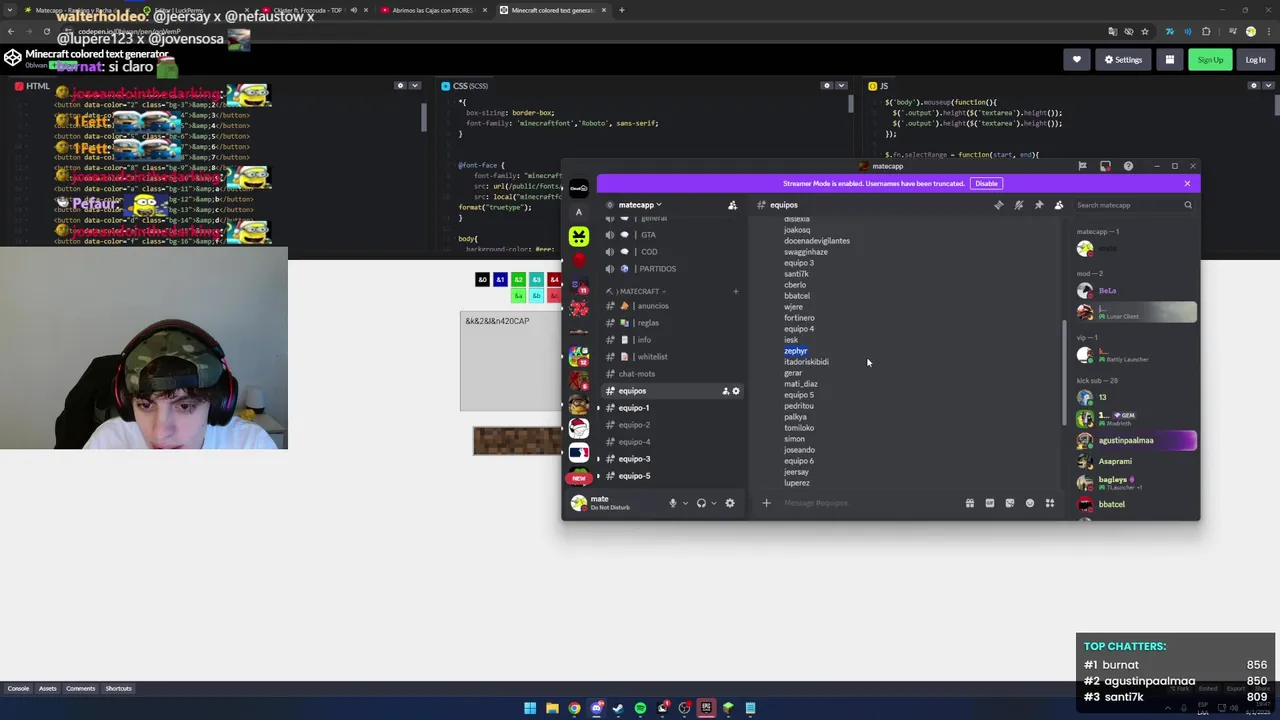
Task: Disable Streamer Mode in purple banner
Action: tap(986, 183)
